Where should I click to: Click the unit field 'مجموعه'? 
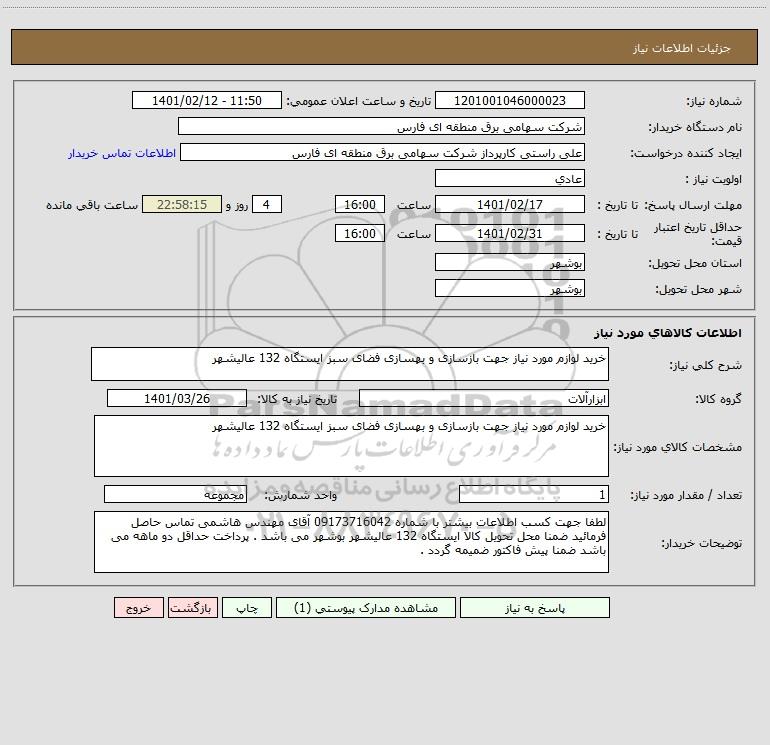click(175, 495)
